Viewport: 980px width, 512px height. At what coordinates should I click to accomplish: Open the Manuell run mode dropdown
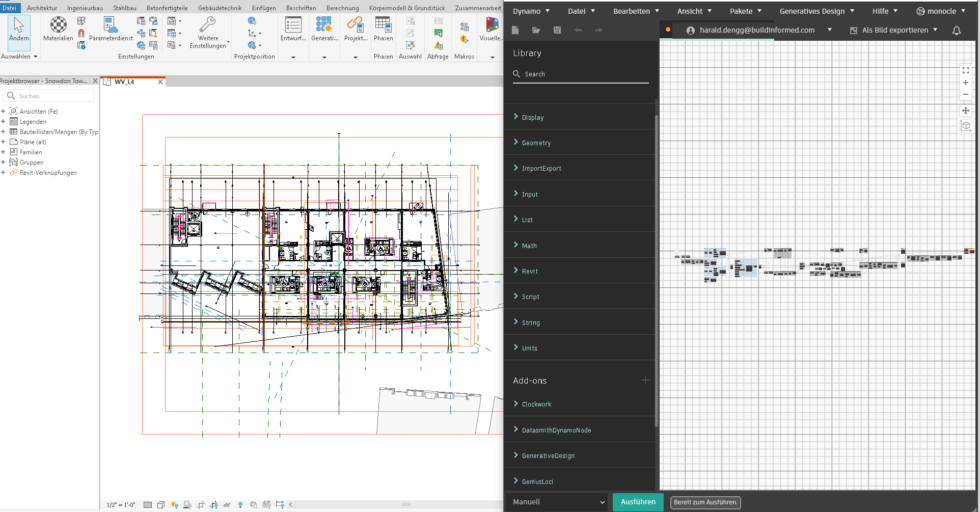click(558, 501)
